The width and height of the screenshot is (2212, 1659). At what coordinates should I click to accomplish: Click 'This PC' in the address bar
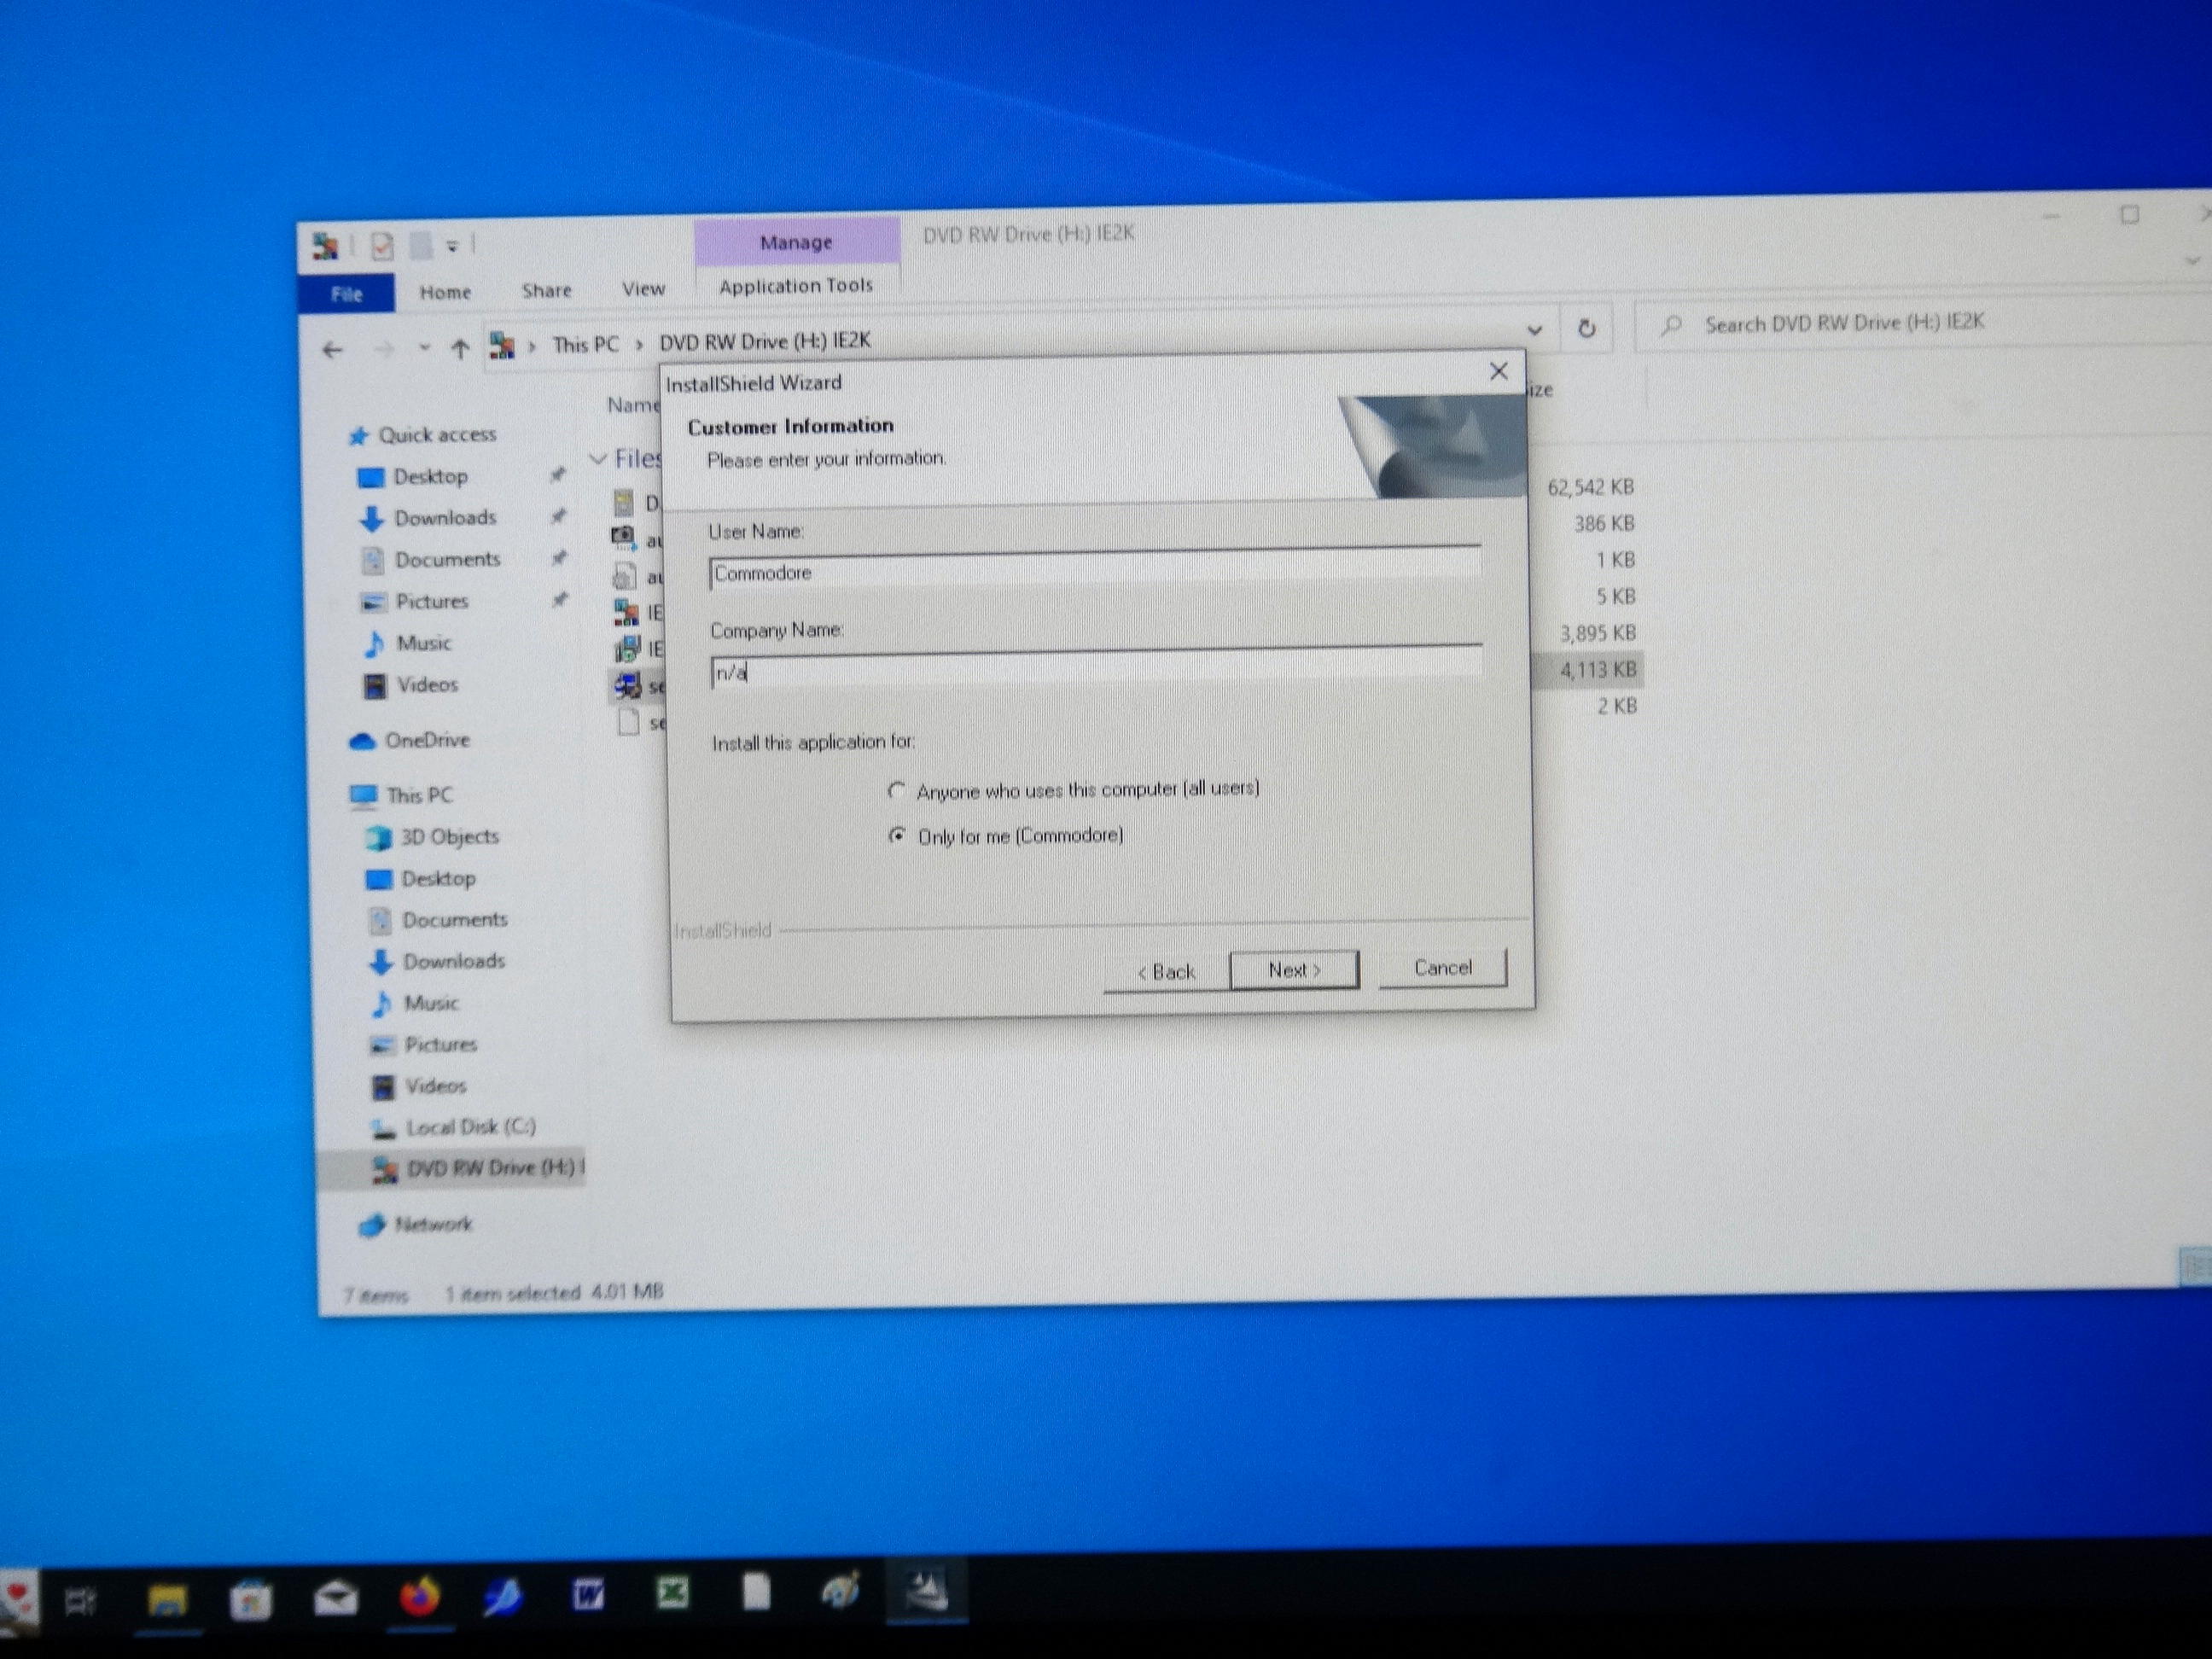point(585,345)
